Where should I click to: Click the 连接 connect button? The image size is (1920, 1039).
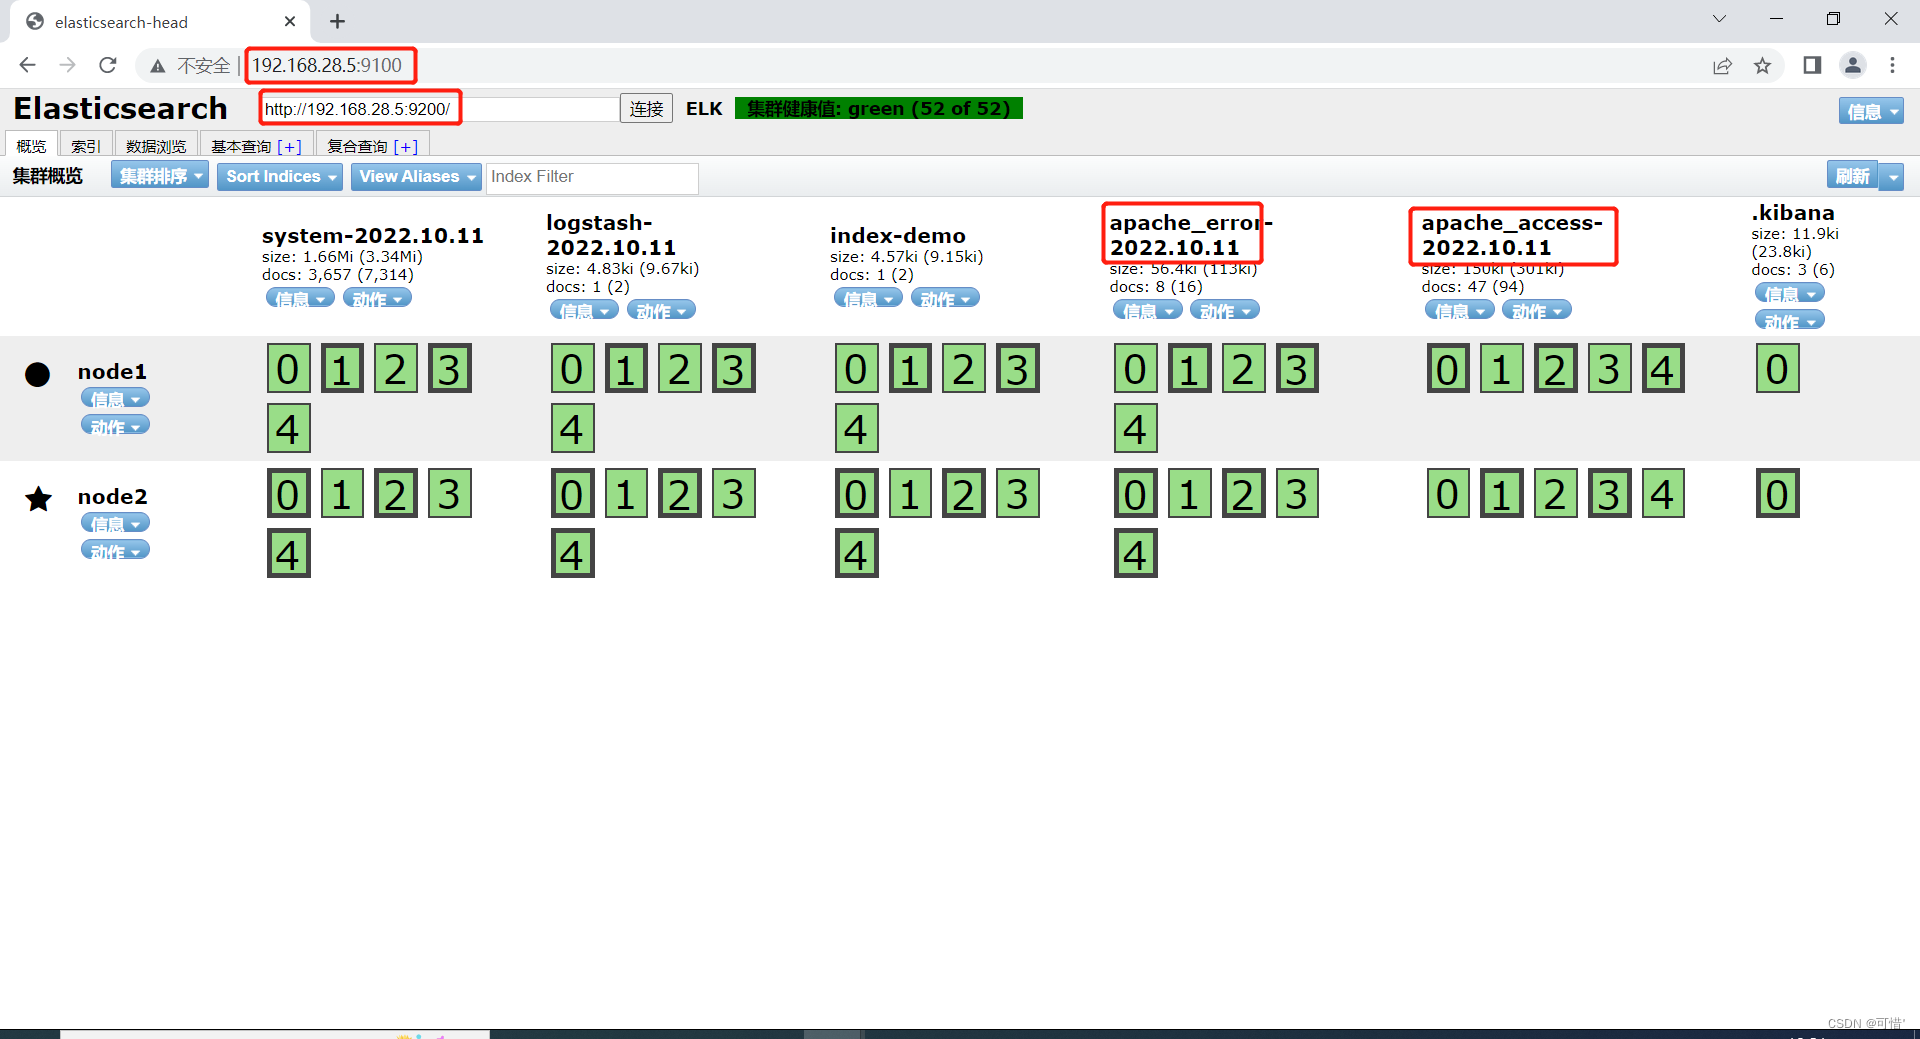646,108
